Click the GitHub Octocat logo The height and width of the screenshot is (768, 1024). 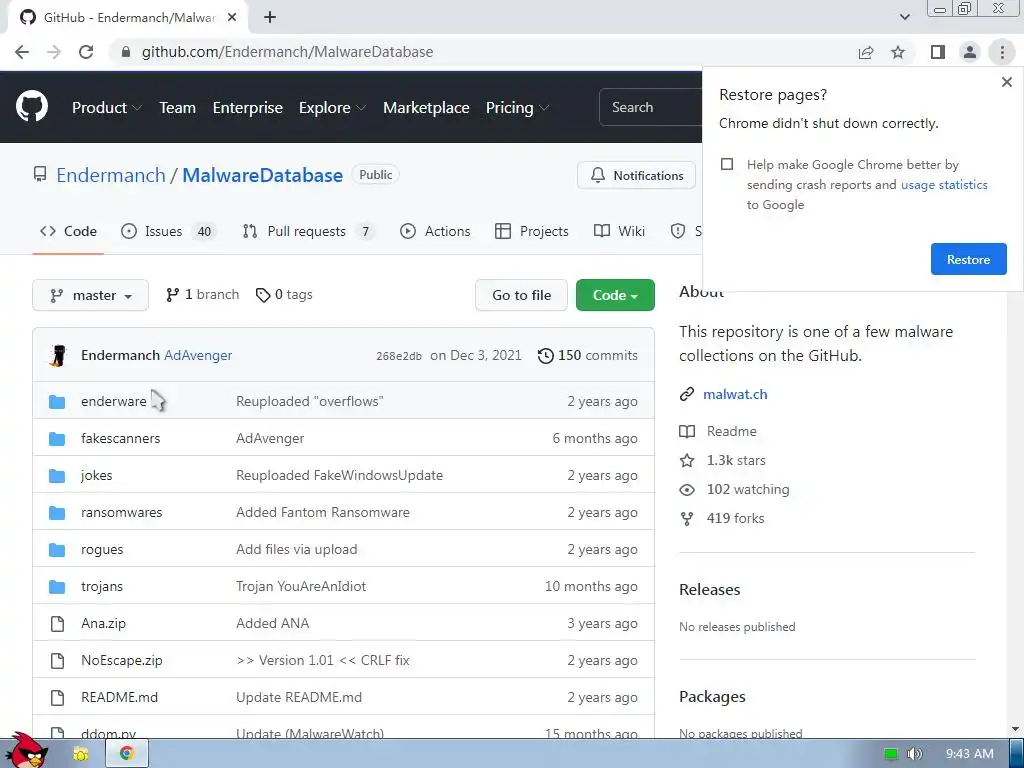click(31, 107)
